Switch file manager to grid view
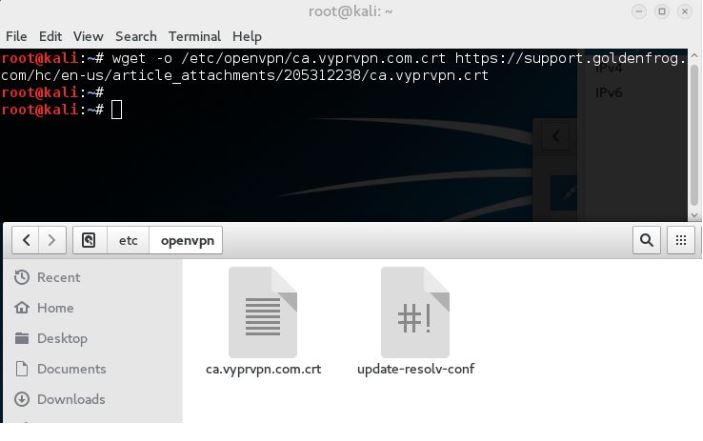Image resolution: width=703 pixels, height=441 pixels. (681, 240)
